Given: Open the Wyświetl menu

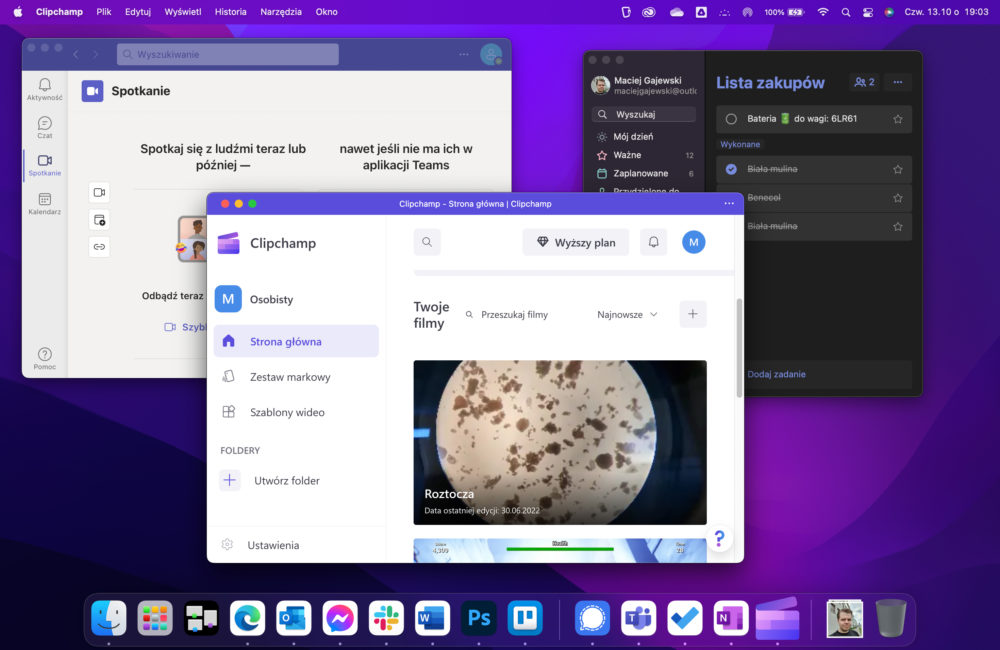Looking at the screenshot, I should 182,11.
